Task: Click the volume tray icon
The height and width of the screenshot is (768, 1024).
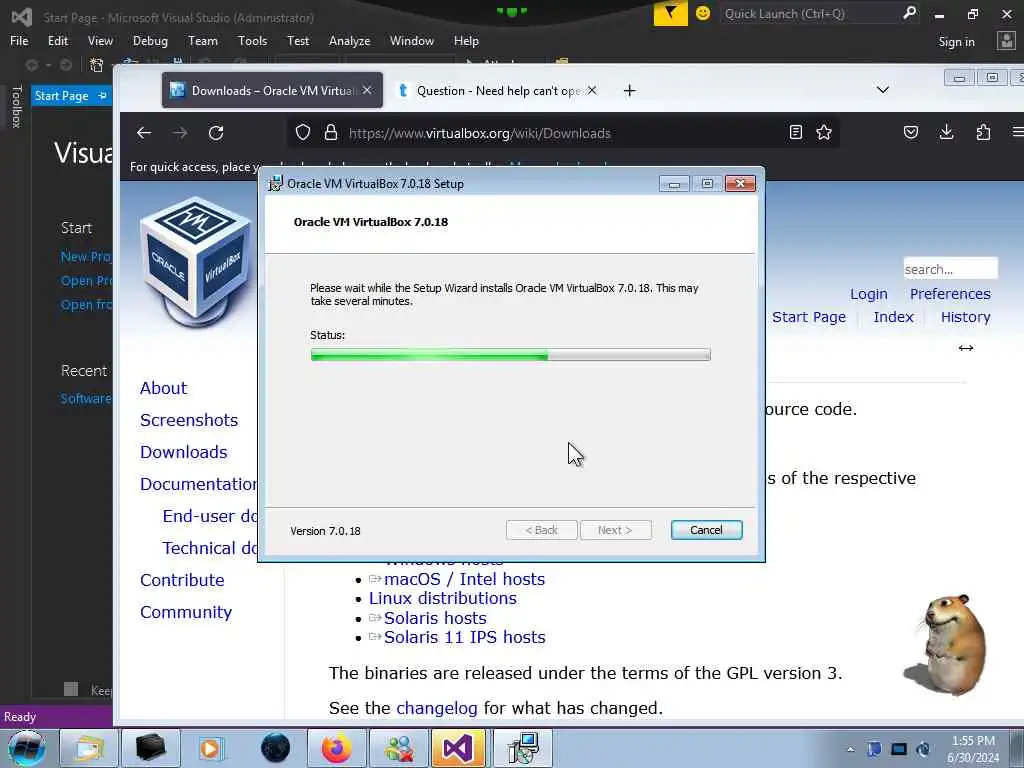Action: coord(923,749)
